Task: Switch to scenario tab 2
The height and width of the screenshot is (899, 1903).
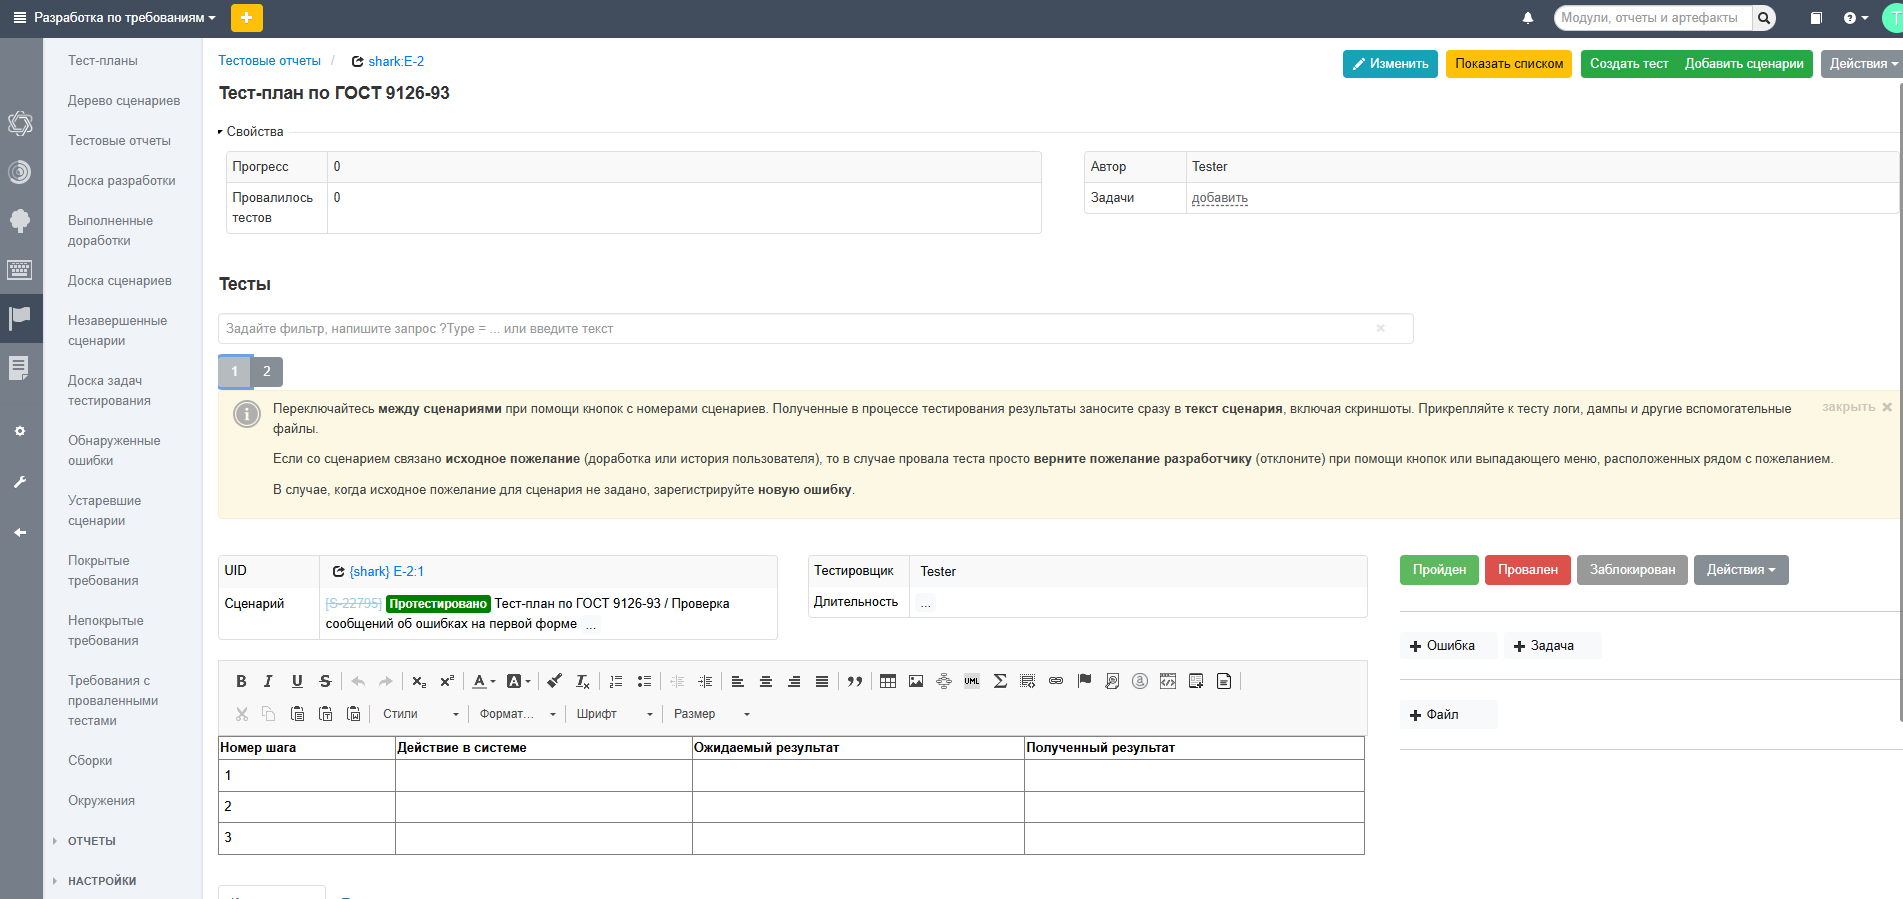Action: pyautogui.click(x=267, y=371)
